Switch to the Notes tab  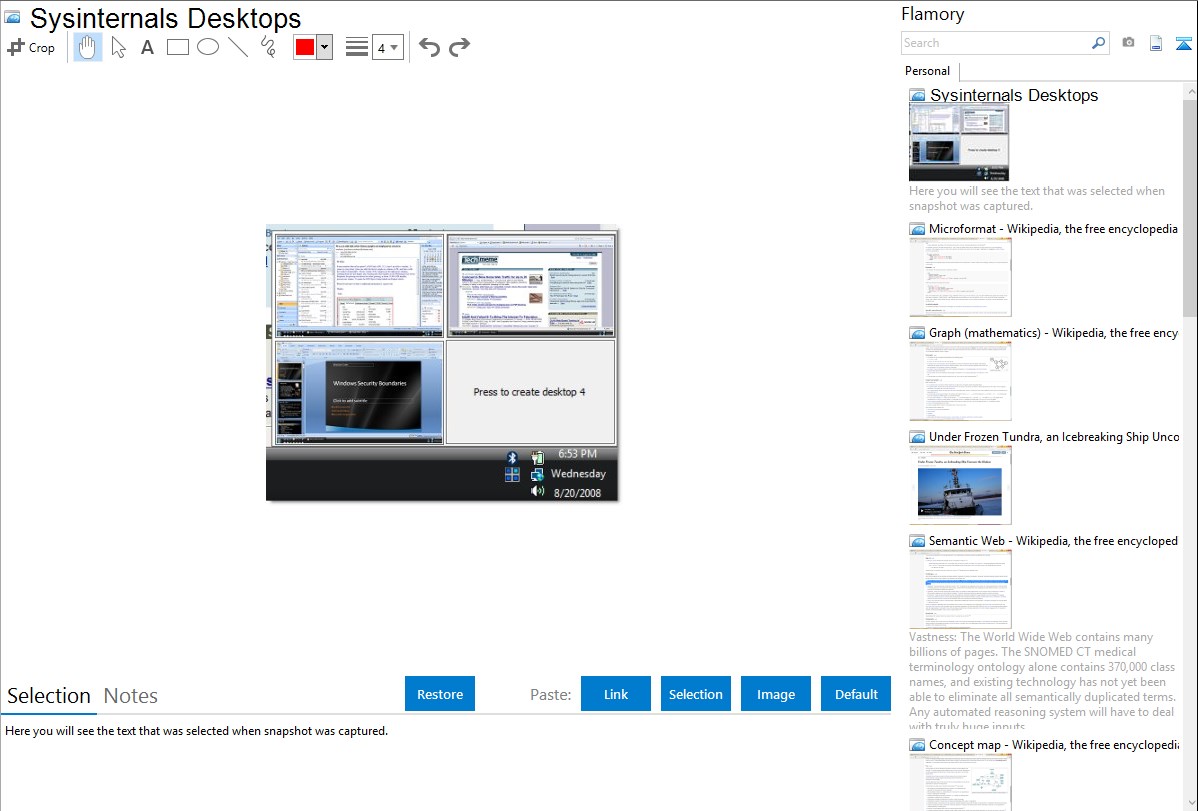pos(131,696)
